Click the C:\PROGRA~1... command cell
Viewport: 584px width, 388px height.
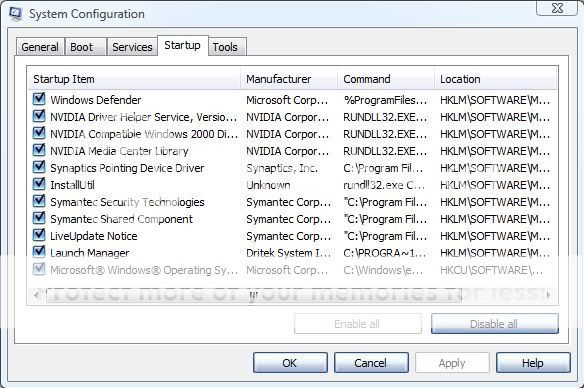click(385, 253)
